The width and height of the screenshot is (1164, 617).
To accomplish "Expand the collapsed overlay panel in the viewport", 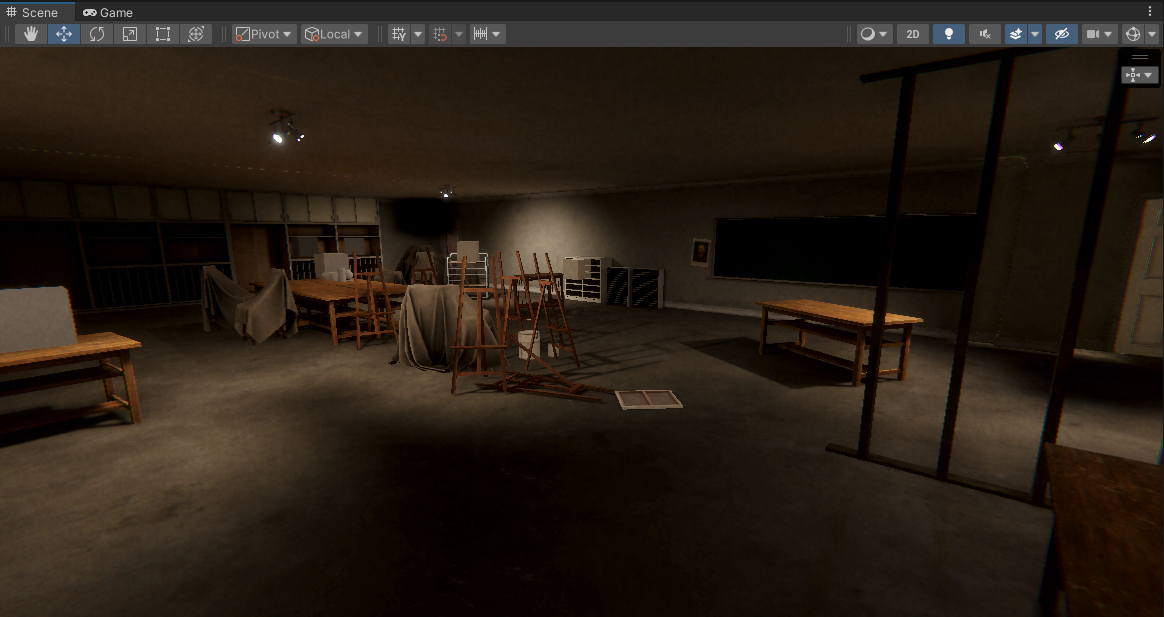I will pos(1140,75).
